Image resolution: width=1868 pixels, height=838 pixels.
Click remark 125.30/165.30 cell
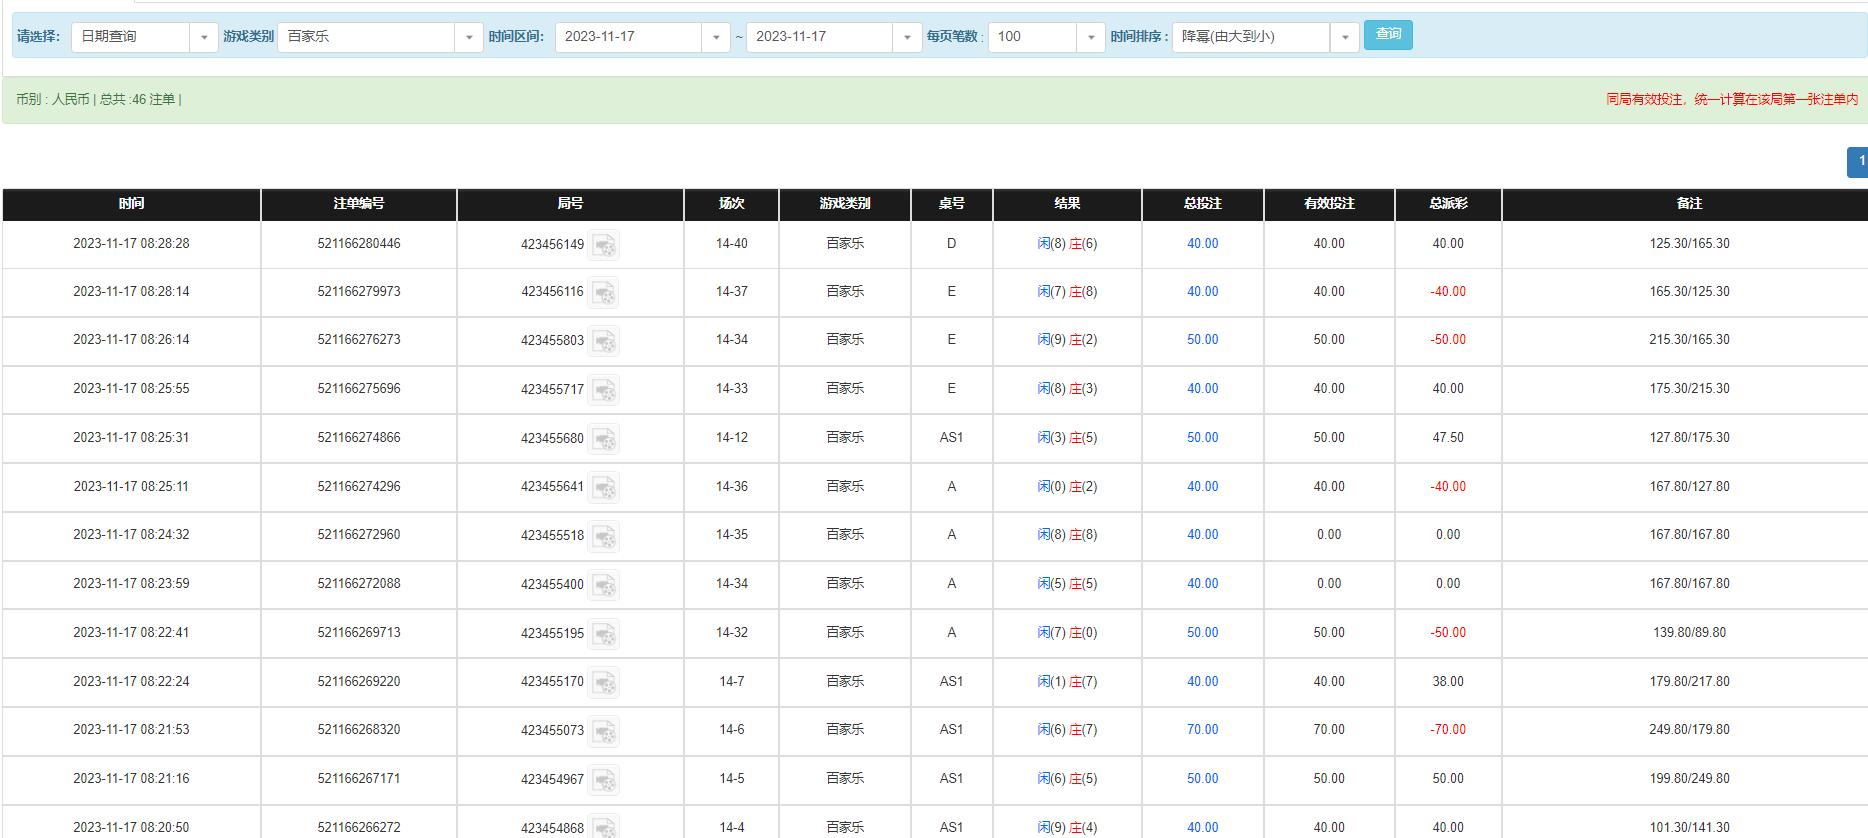(1689, 244)
